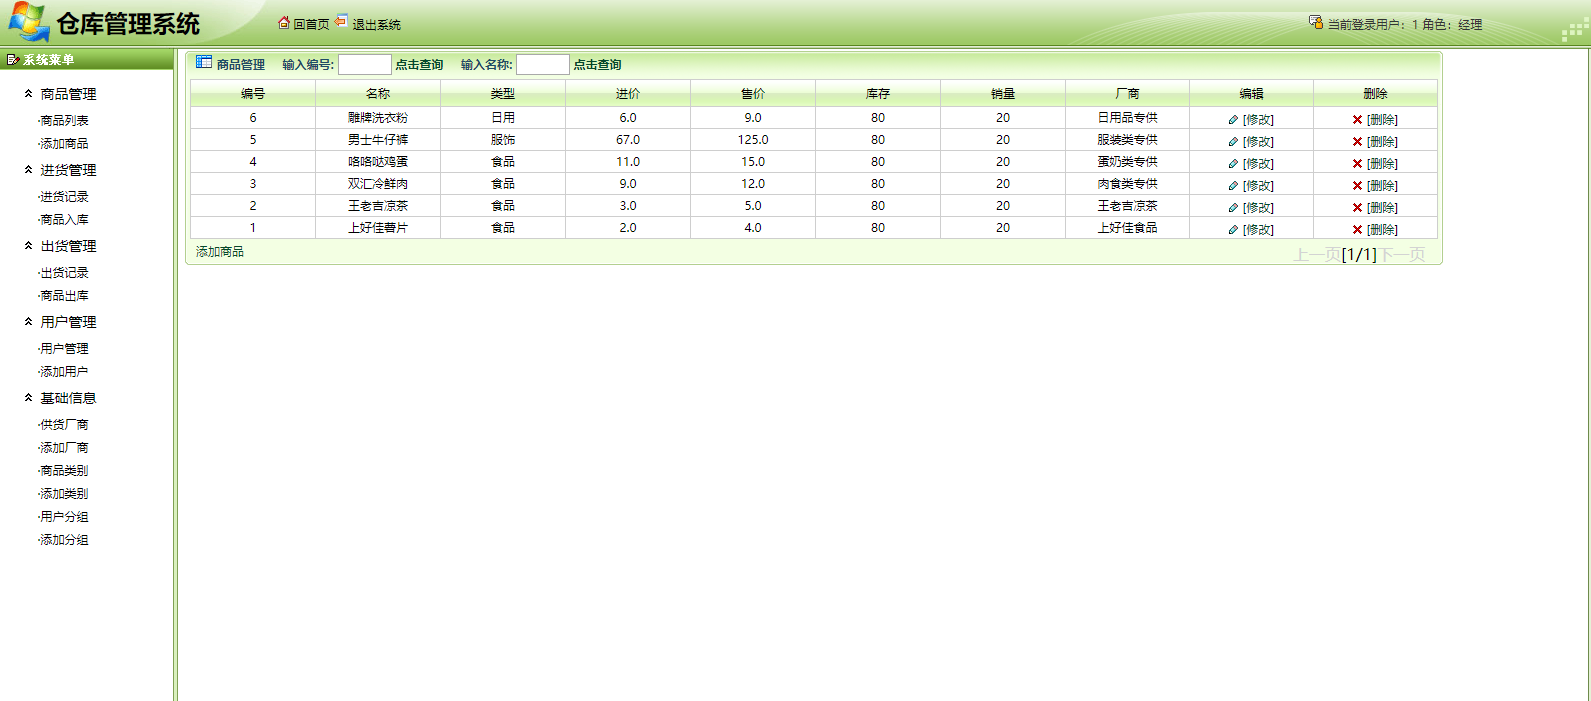The image size is (1591, 701).
Task: Click 点击查询 next to 输入名称 field
Action: [x=597, y=64]
